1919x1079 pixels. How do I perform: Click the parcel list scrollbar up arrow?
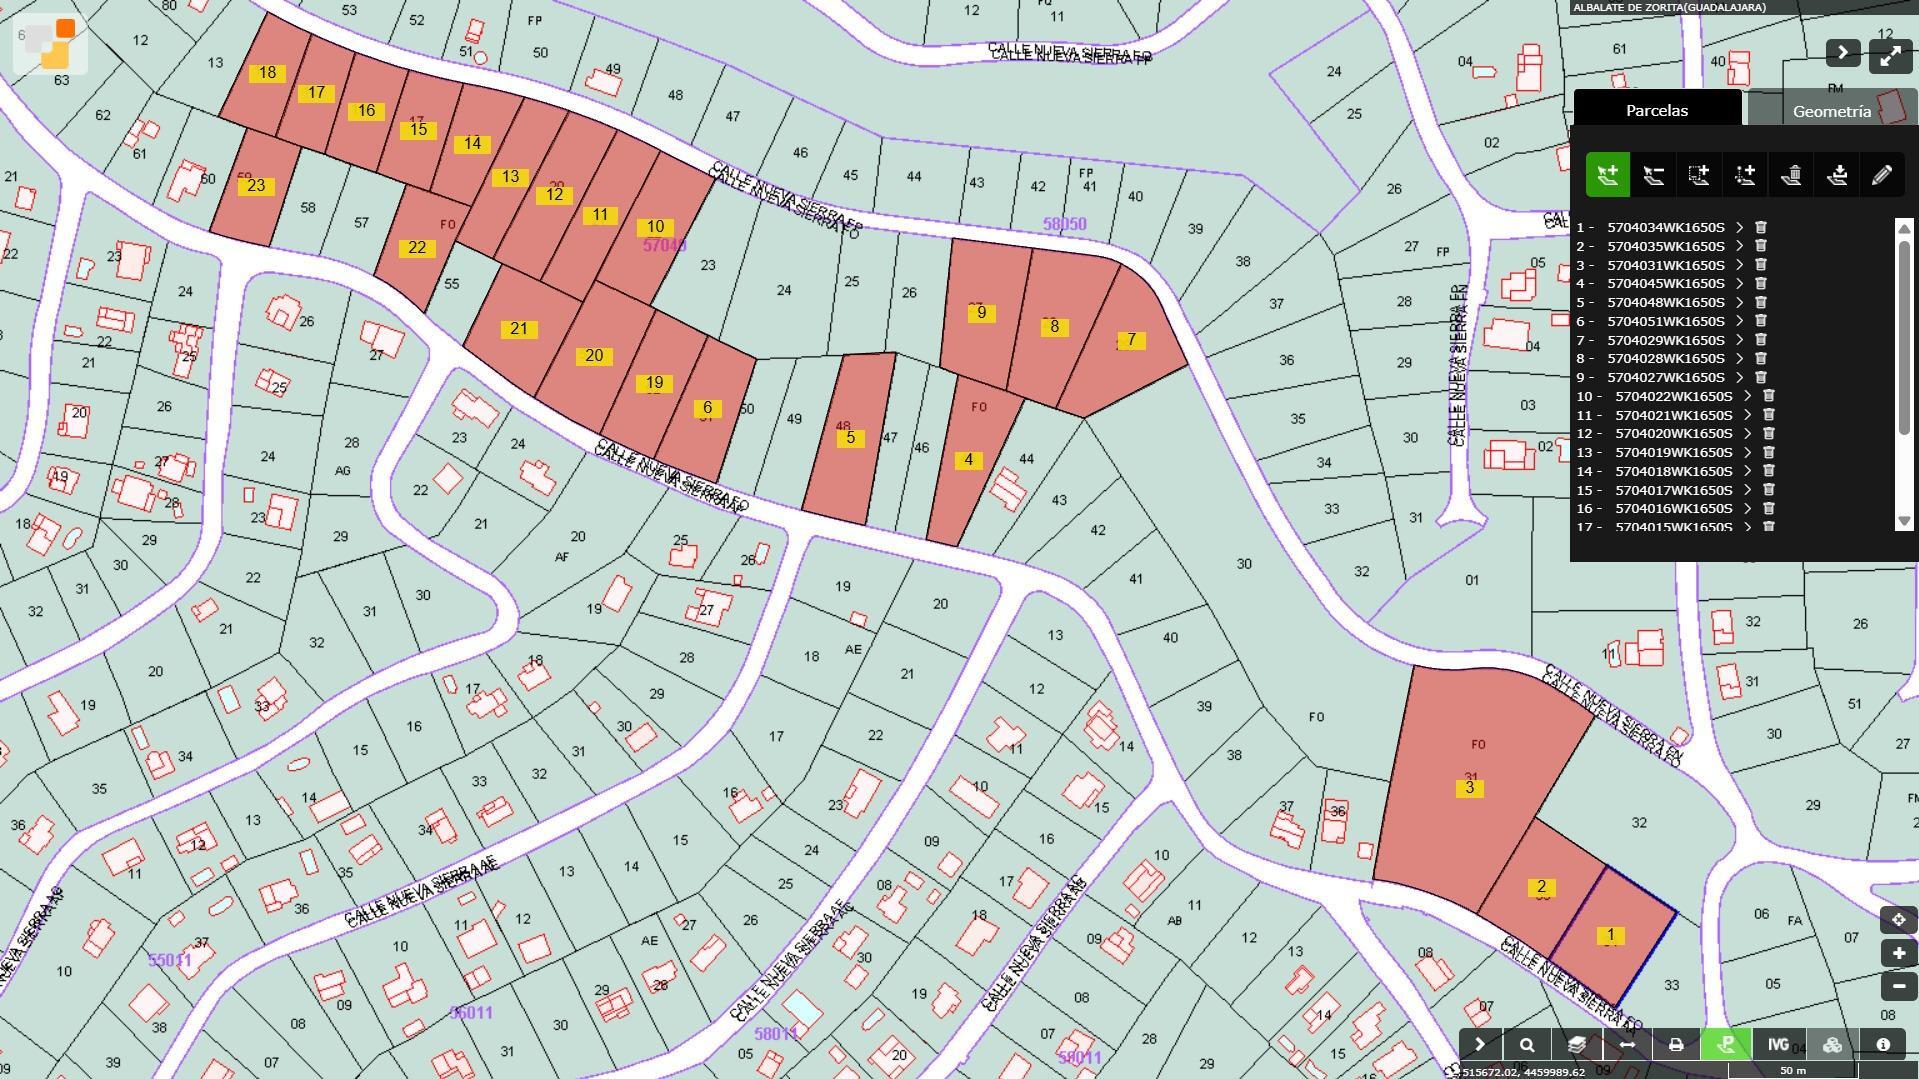1904,228
